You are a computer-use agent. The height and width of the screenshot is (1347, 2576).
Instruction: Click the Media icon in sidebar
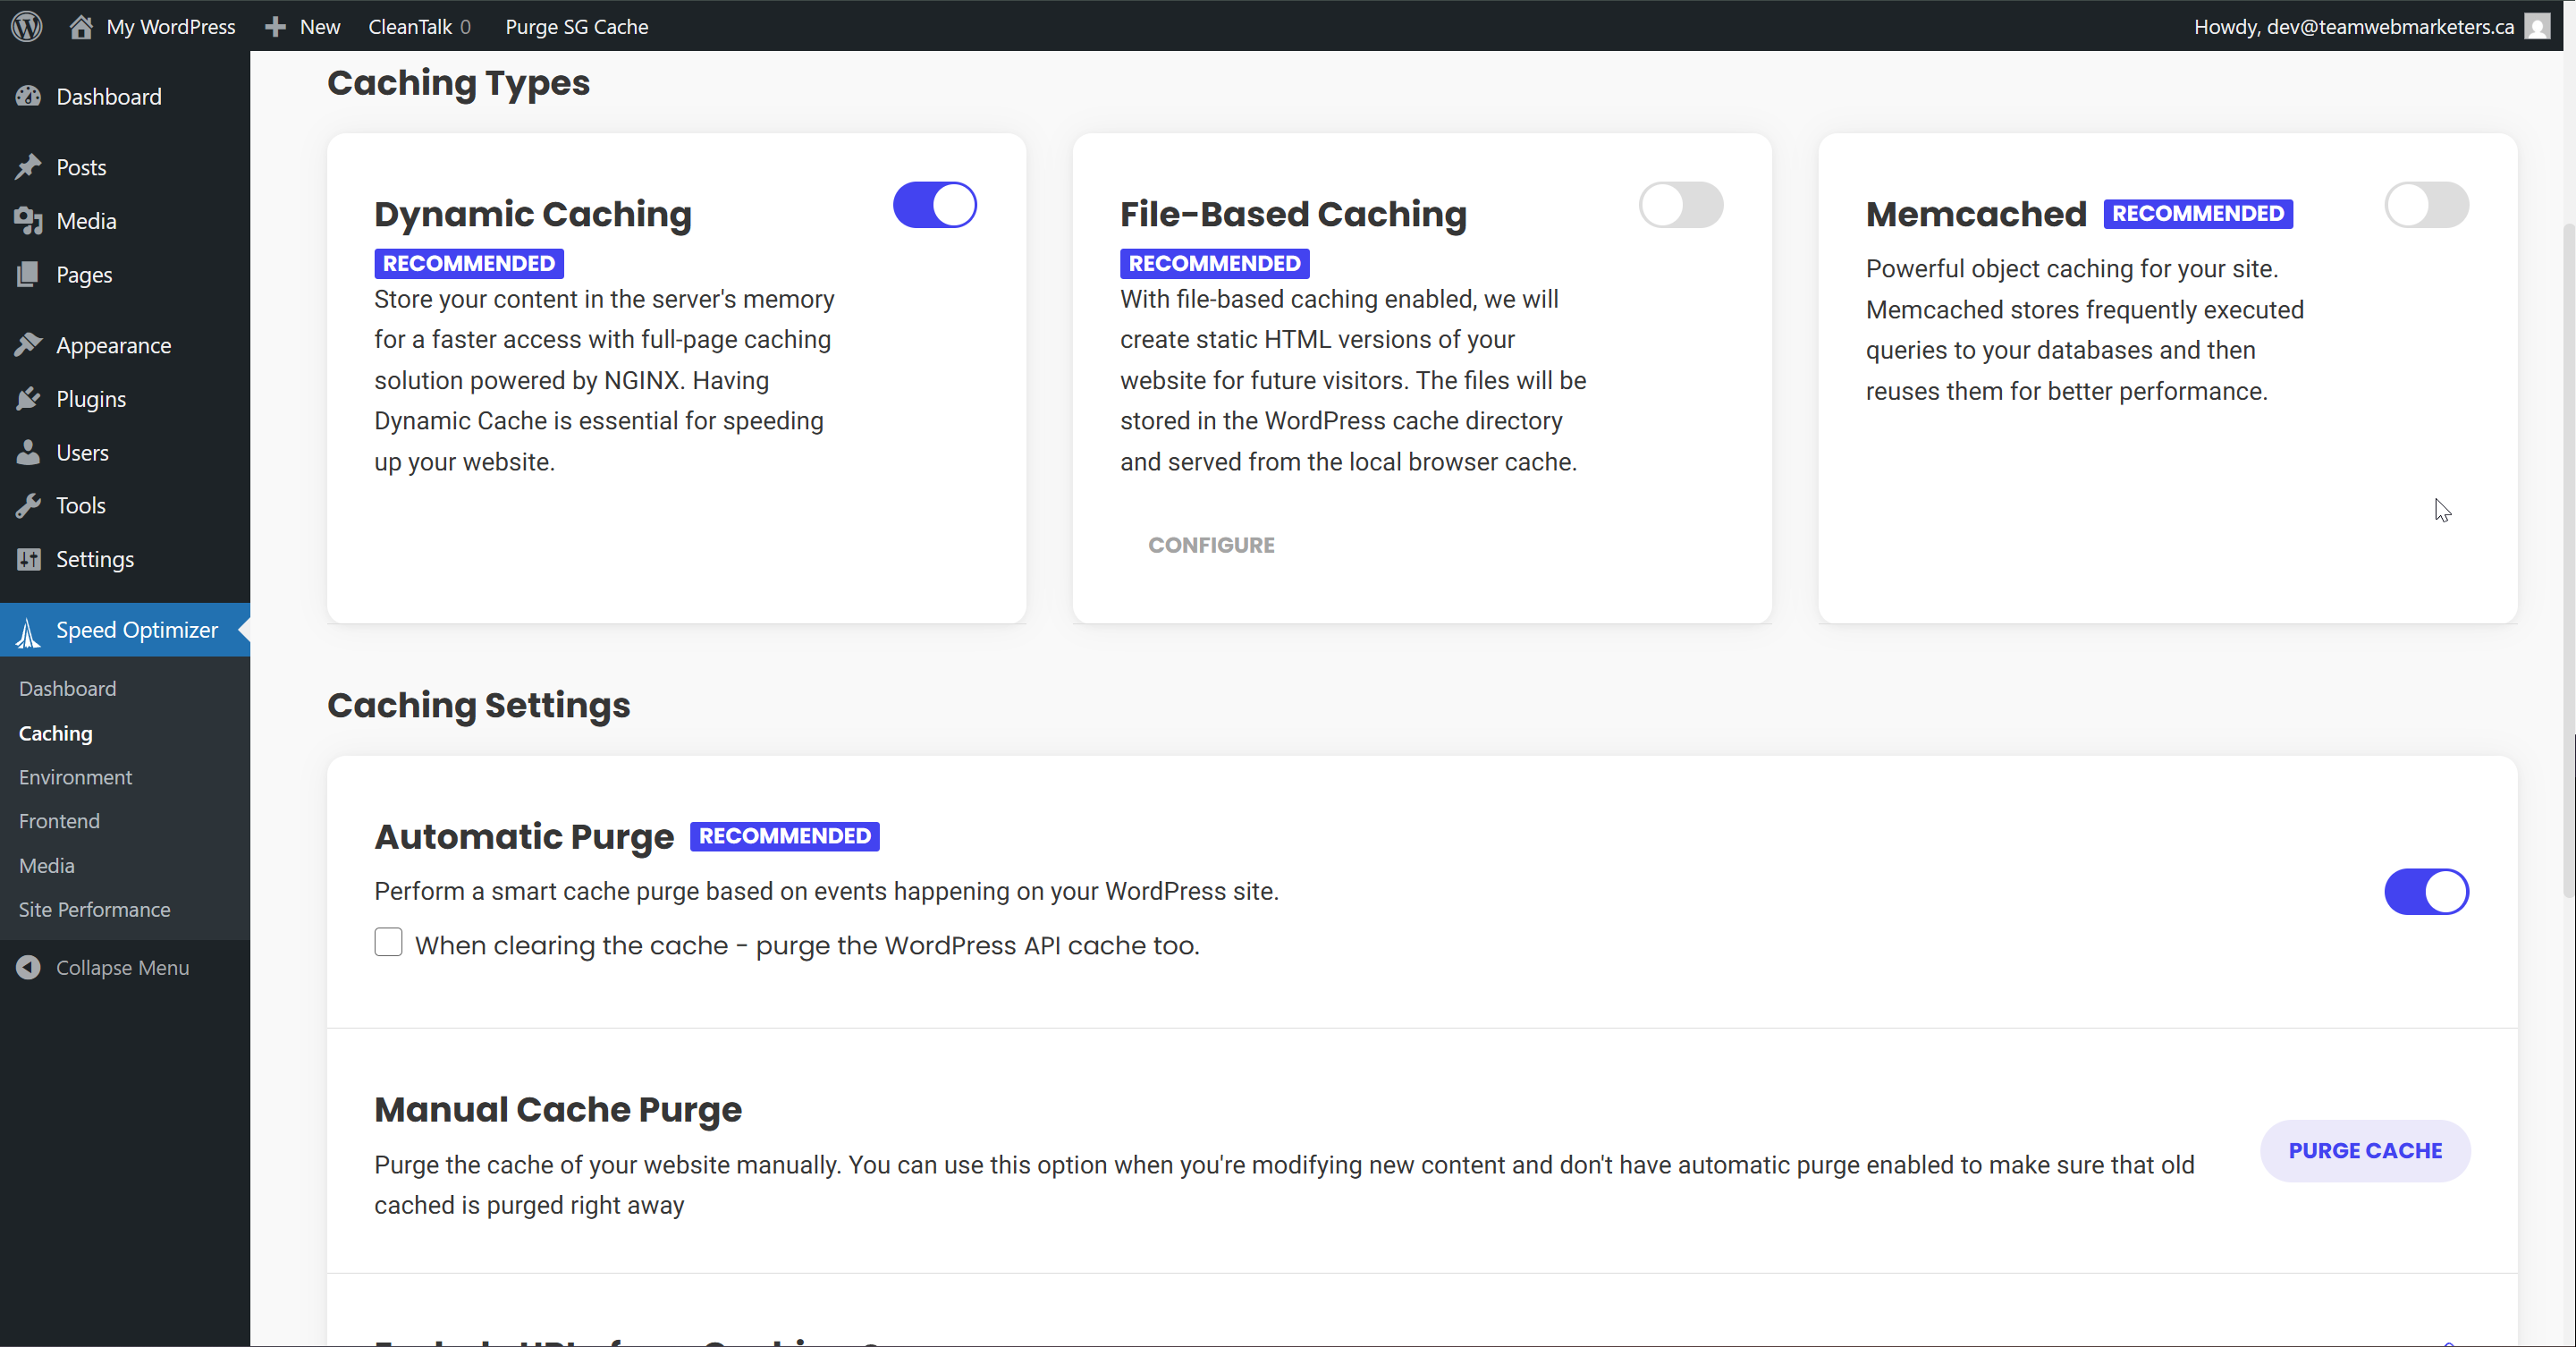[28, 221]
